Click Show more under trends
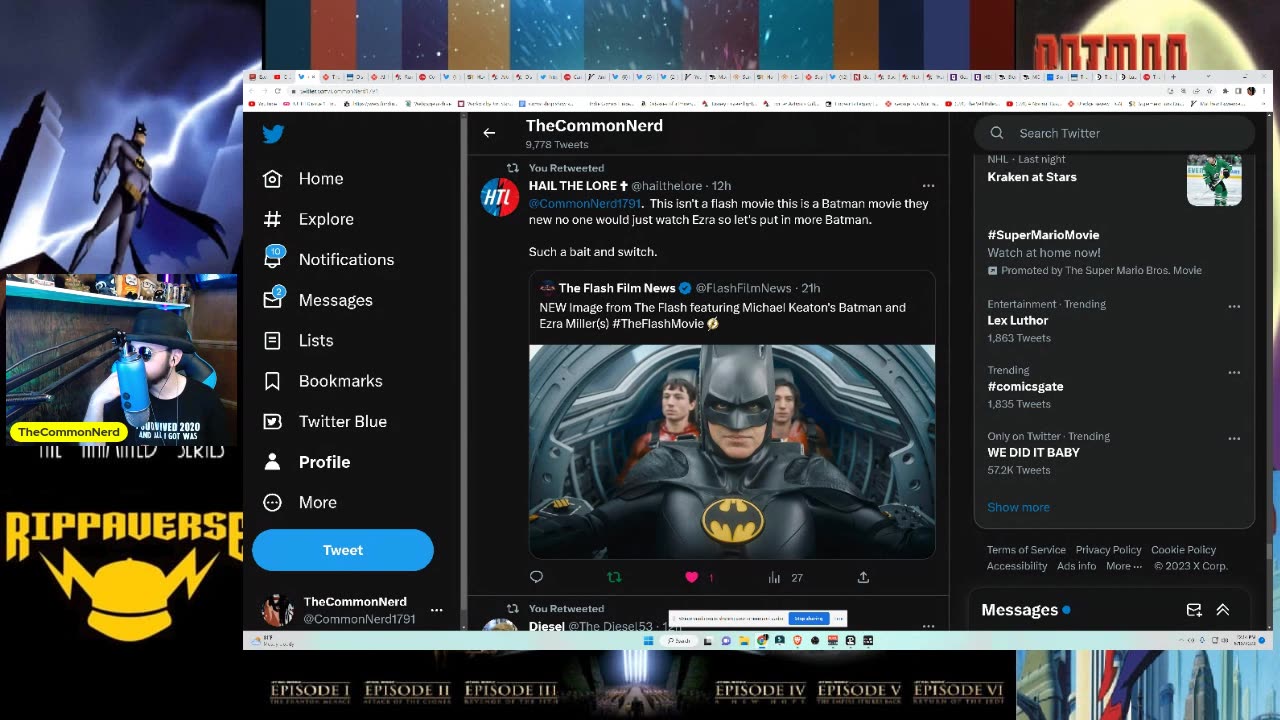This screenshot has height=720, width=1280. [x=1018, y=507]
